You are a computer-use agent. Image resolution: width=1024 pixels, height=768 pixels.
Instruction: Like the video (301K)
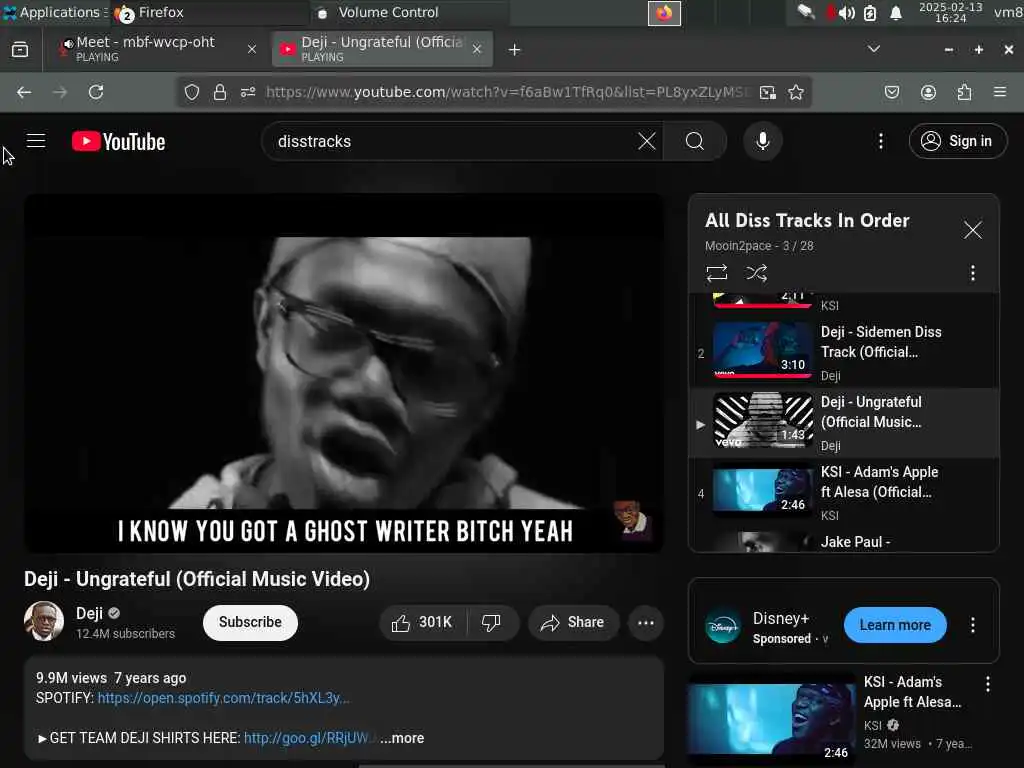coord(423,622)
